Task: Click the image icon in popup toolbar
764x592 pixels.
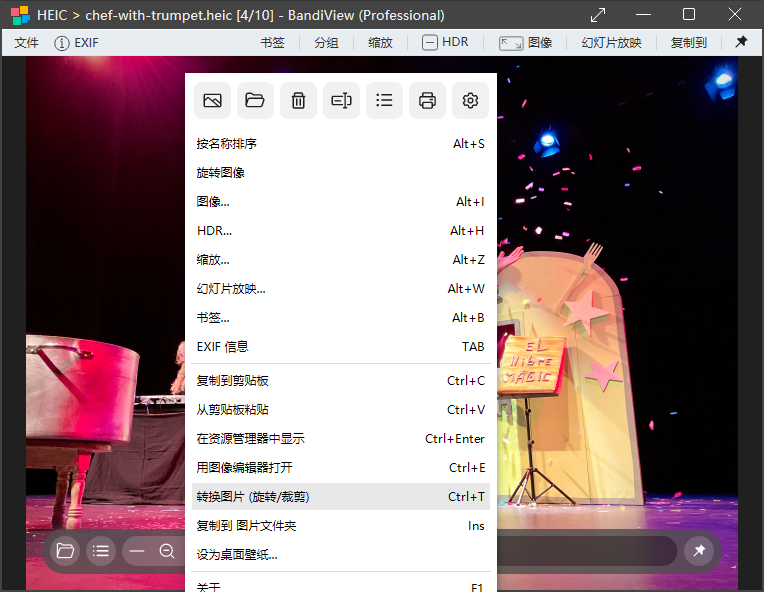Action: 212,100
